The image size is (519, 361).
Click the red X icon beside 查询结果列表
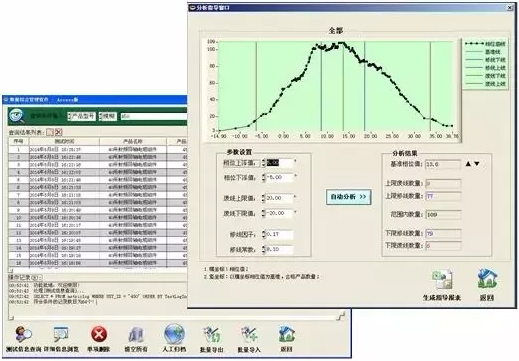tap(59, 132)
